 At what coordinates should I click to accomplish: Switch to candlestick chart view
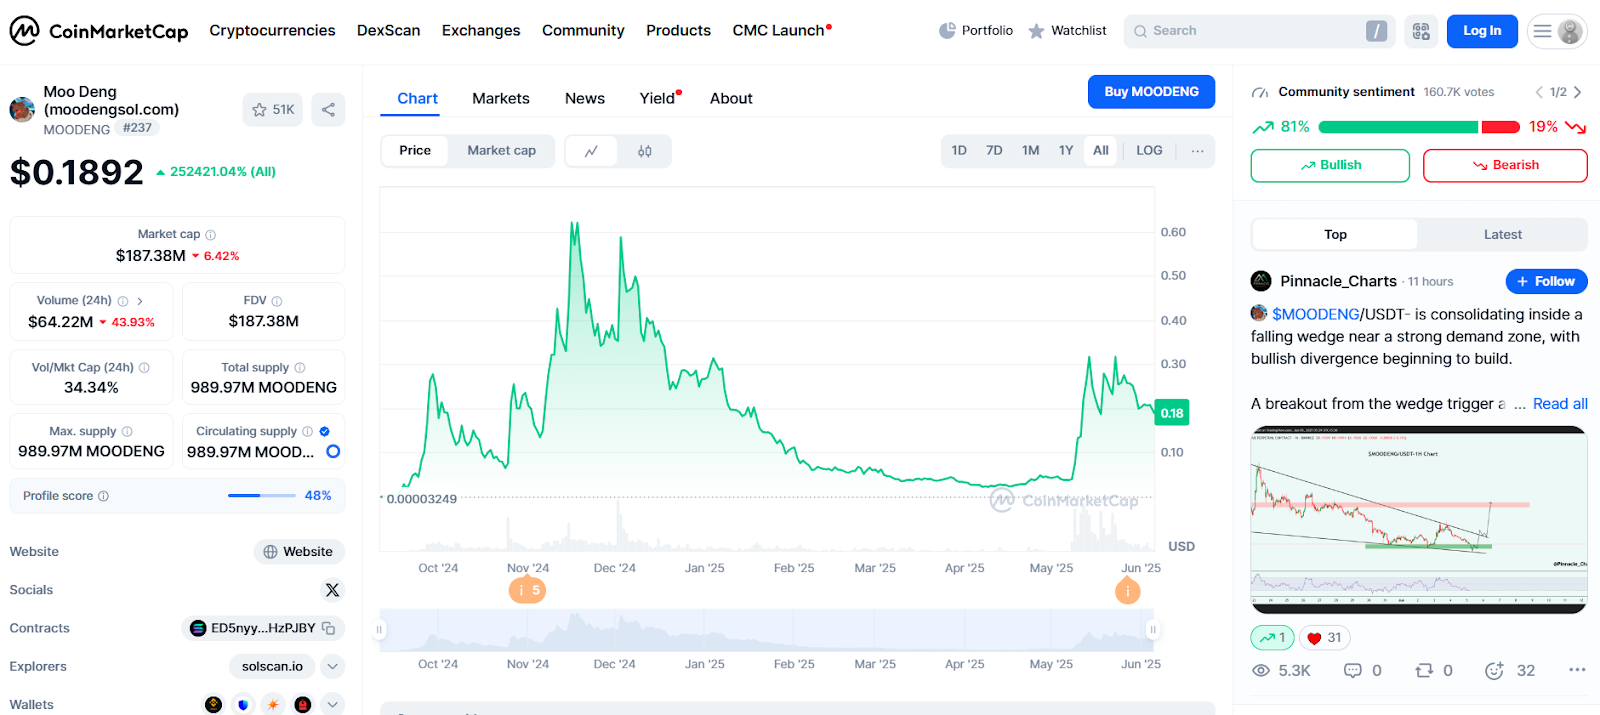pos(645,151)
